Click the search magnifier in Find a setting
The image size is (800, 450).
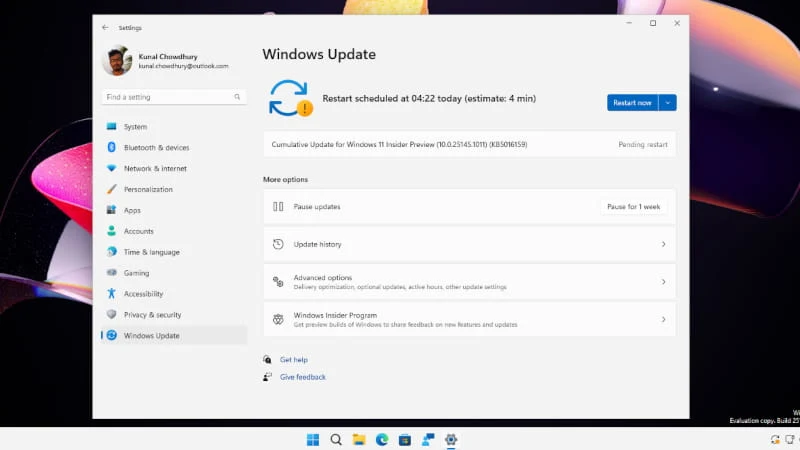click(237, 97)
